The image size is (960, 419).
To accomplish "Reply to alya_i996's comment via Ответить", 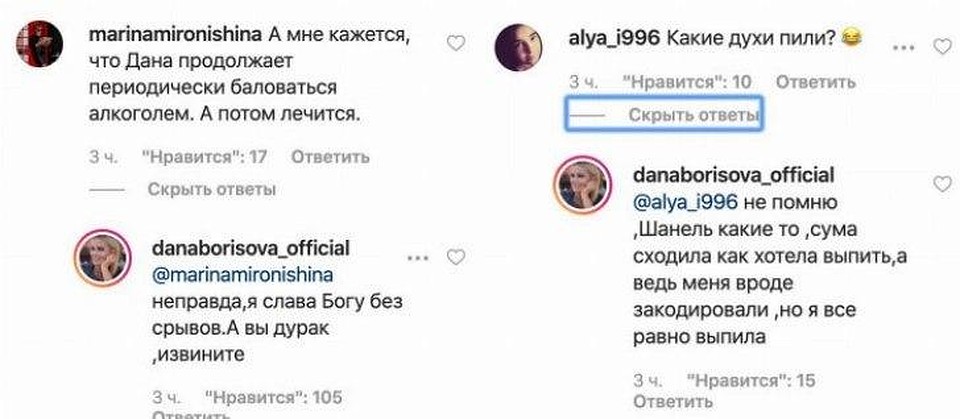I will click(x=815, y=82).
